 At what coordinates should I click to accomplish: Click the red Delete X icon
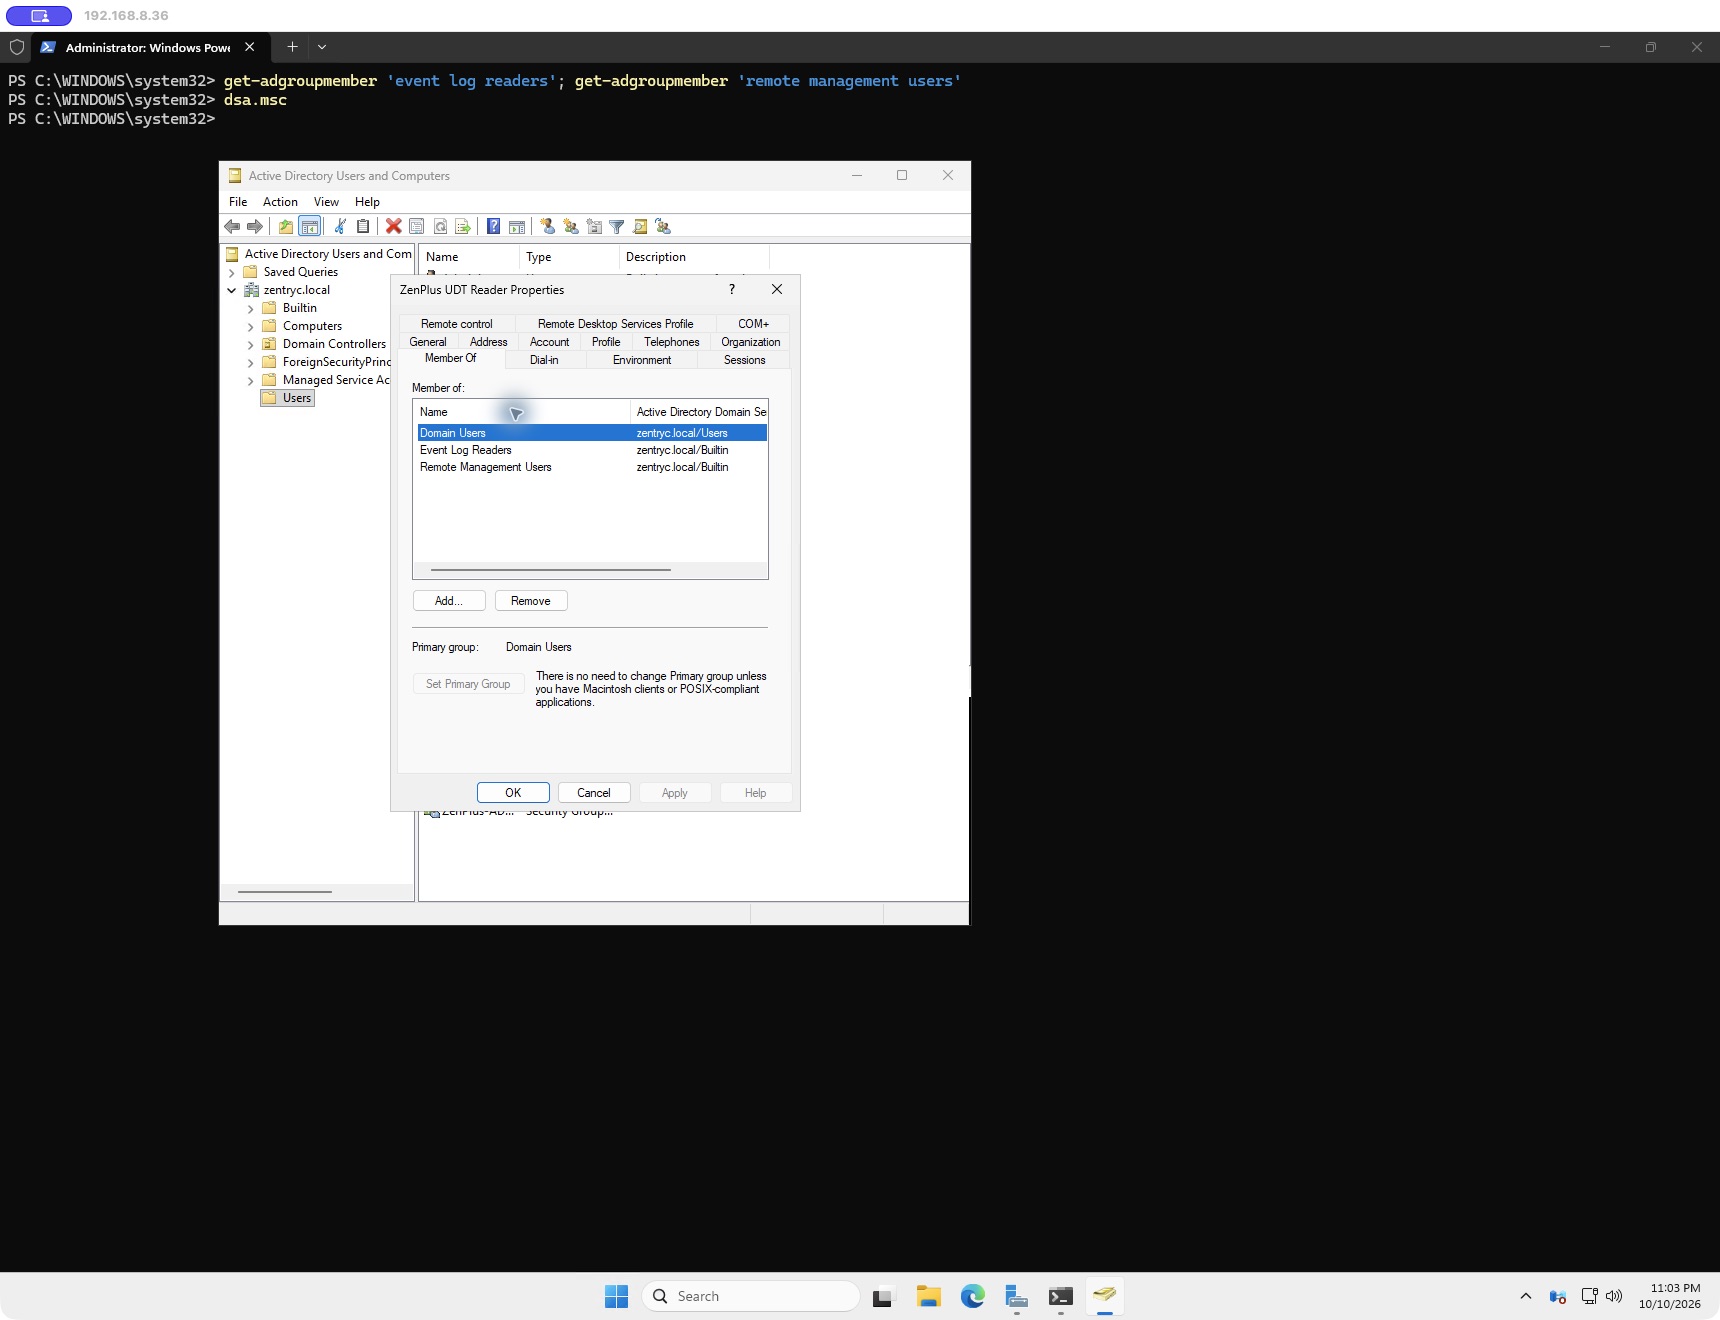click(x=394, y=227)
